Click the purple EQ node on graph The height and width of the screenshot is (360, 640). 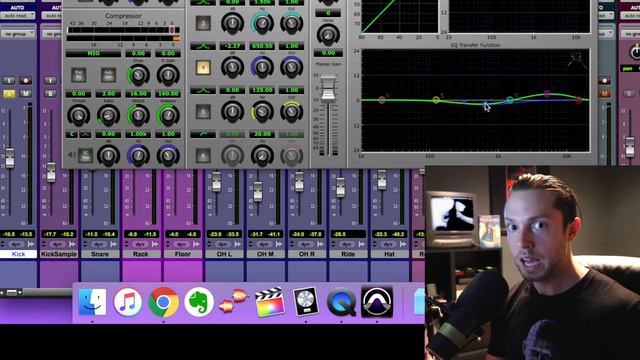tap(547, 94)
